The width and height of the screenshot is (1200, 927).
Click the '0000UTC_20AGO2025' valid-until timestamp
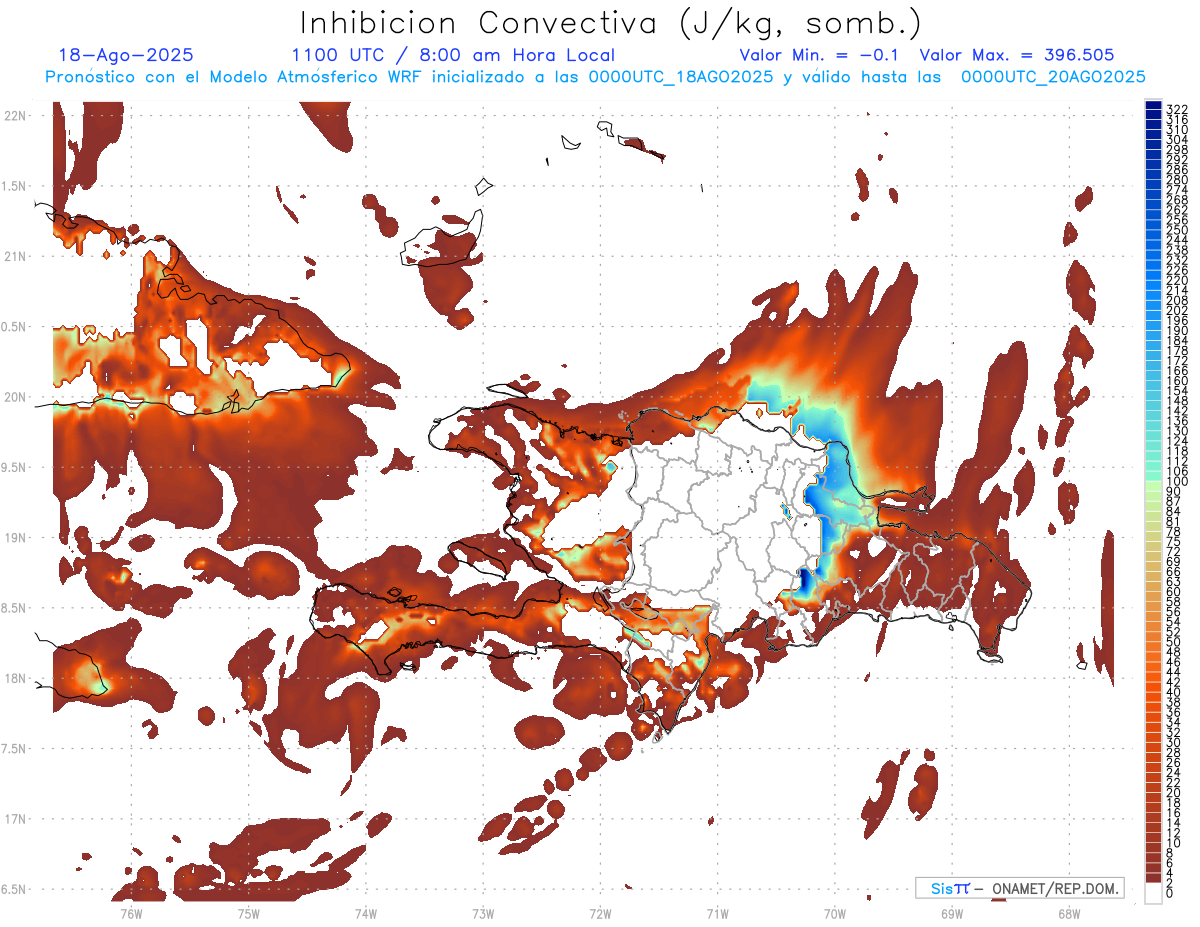point(1053,77)
